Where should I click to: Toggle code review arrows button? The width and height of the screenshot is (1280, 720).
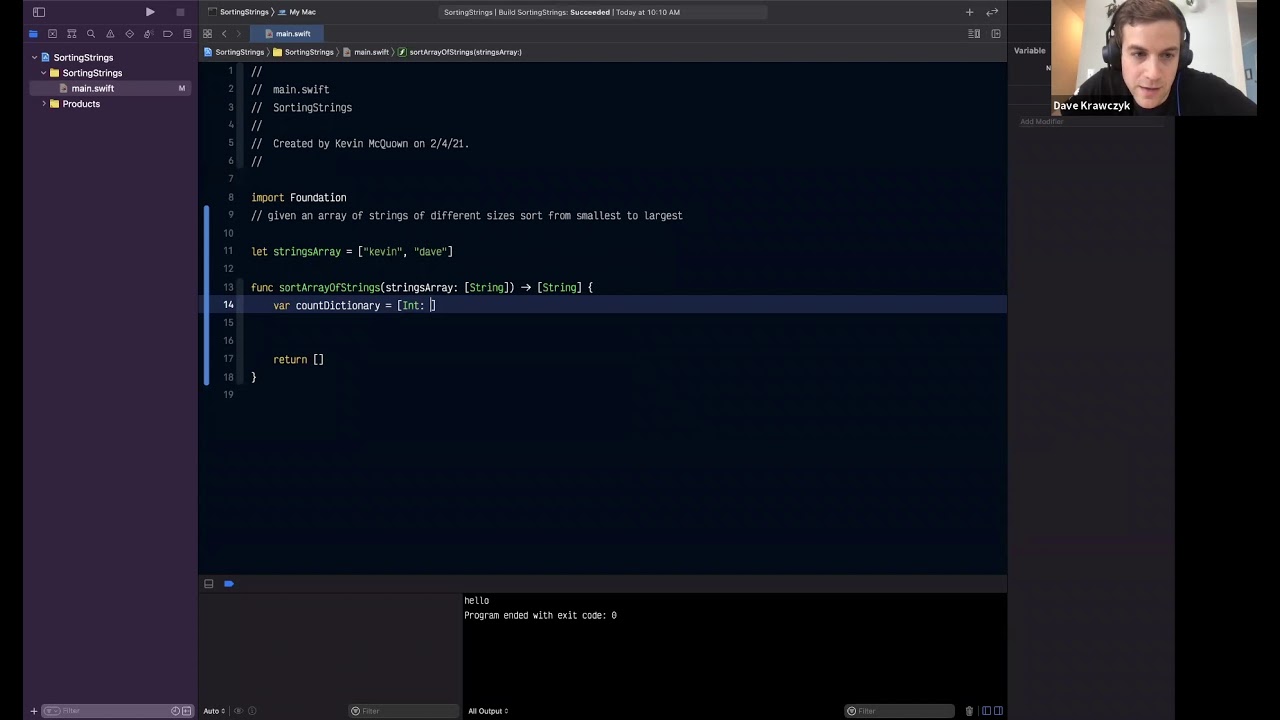992,12
